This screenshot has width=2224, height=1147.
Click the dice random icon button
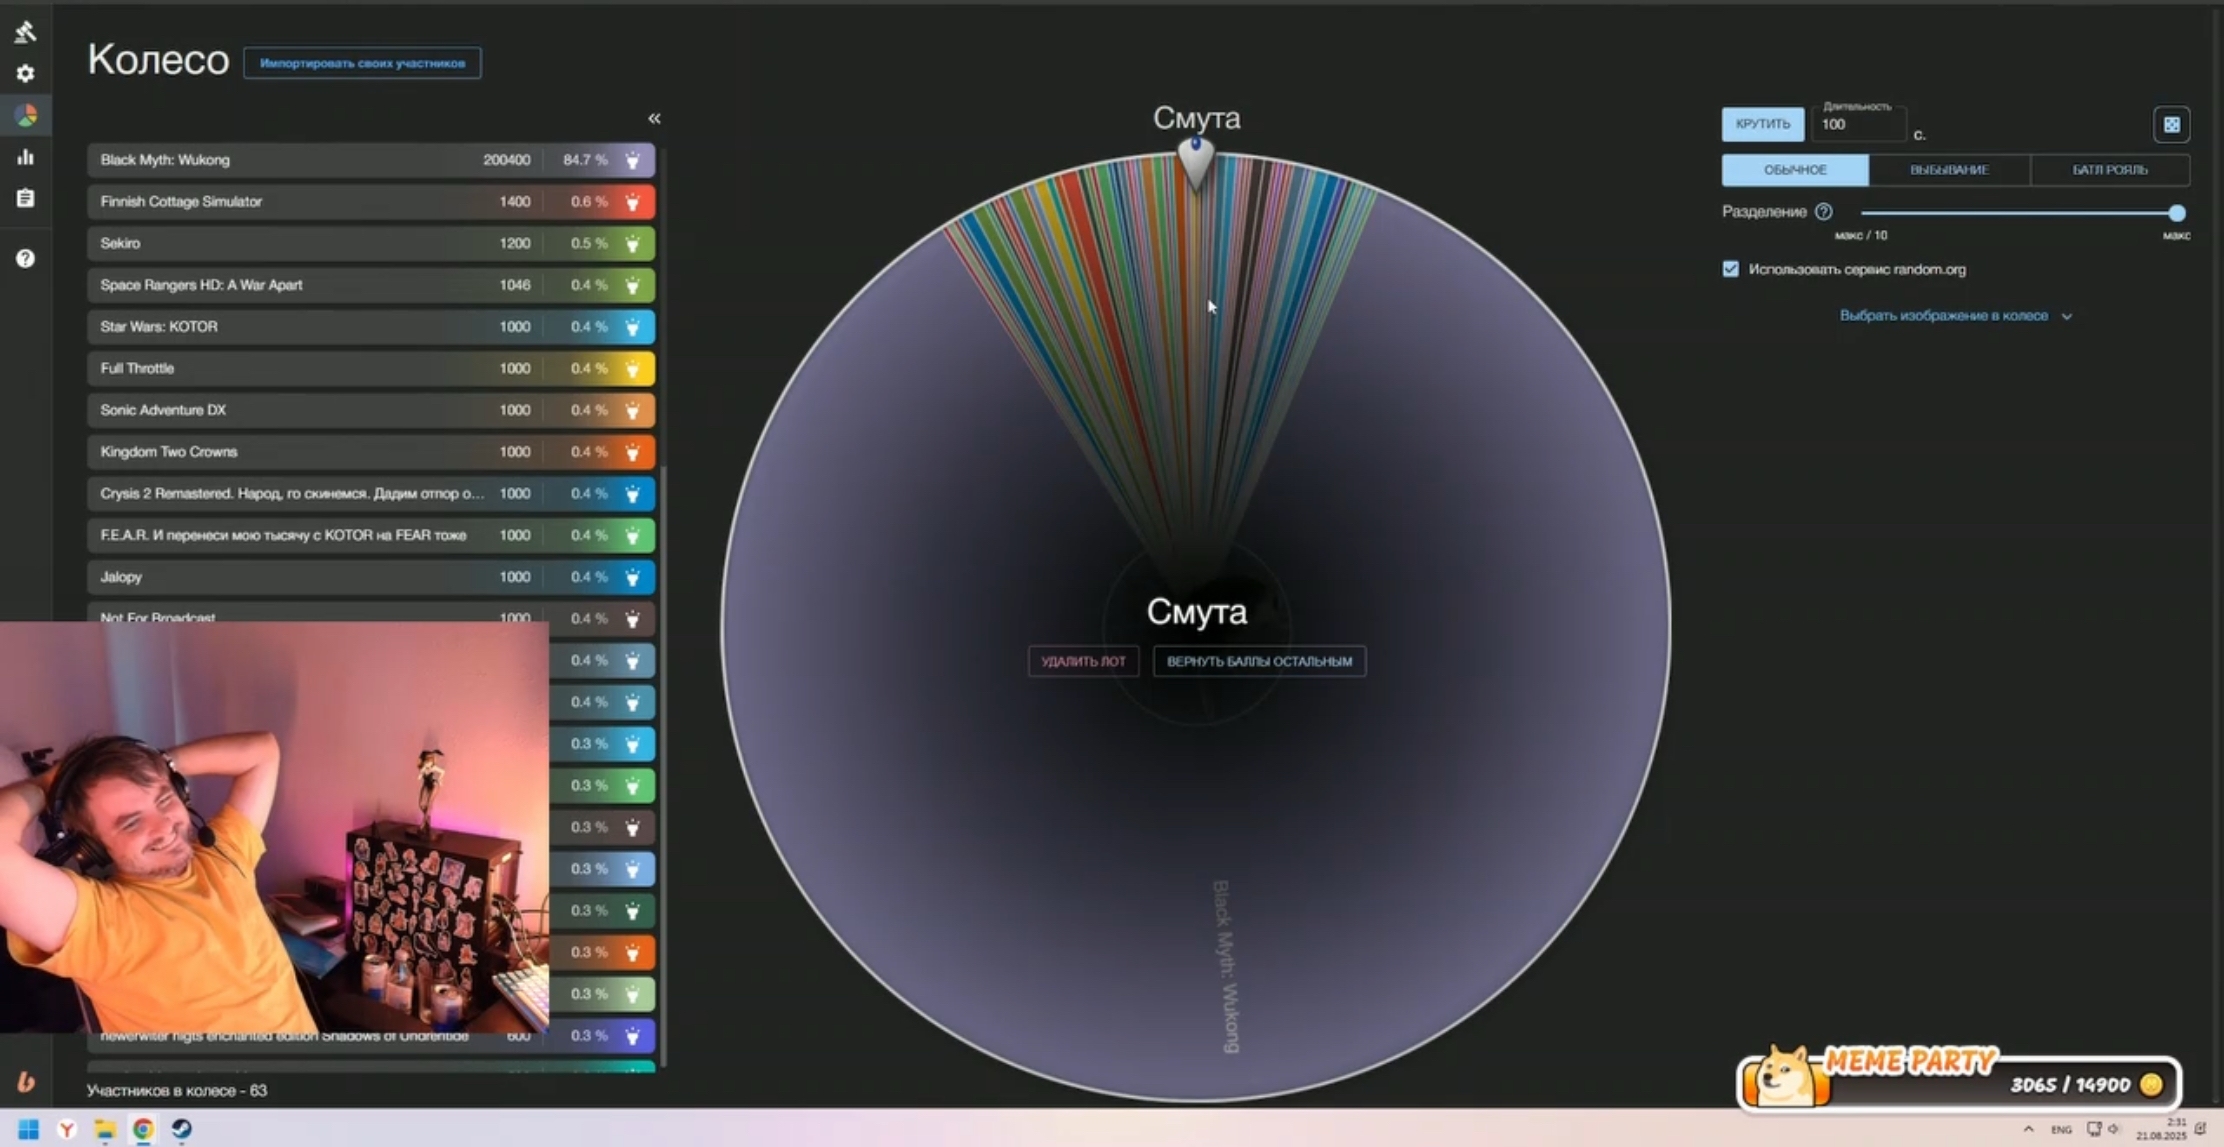2171,125
